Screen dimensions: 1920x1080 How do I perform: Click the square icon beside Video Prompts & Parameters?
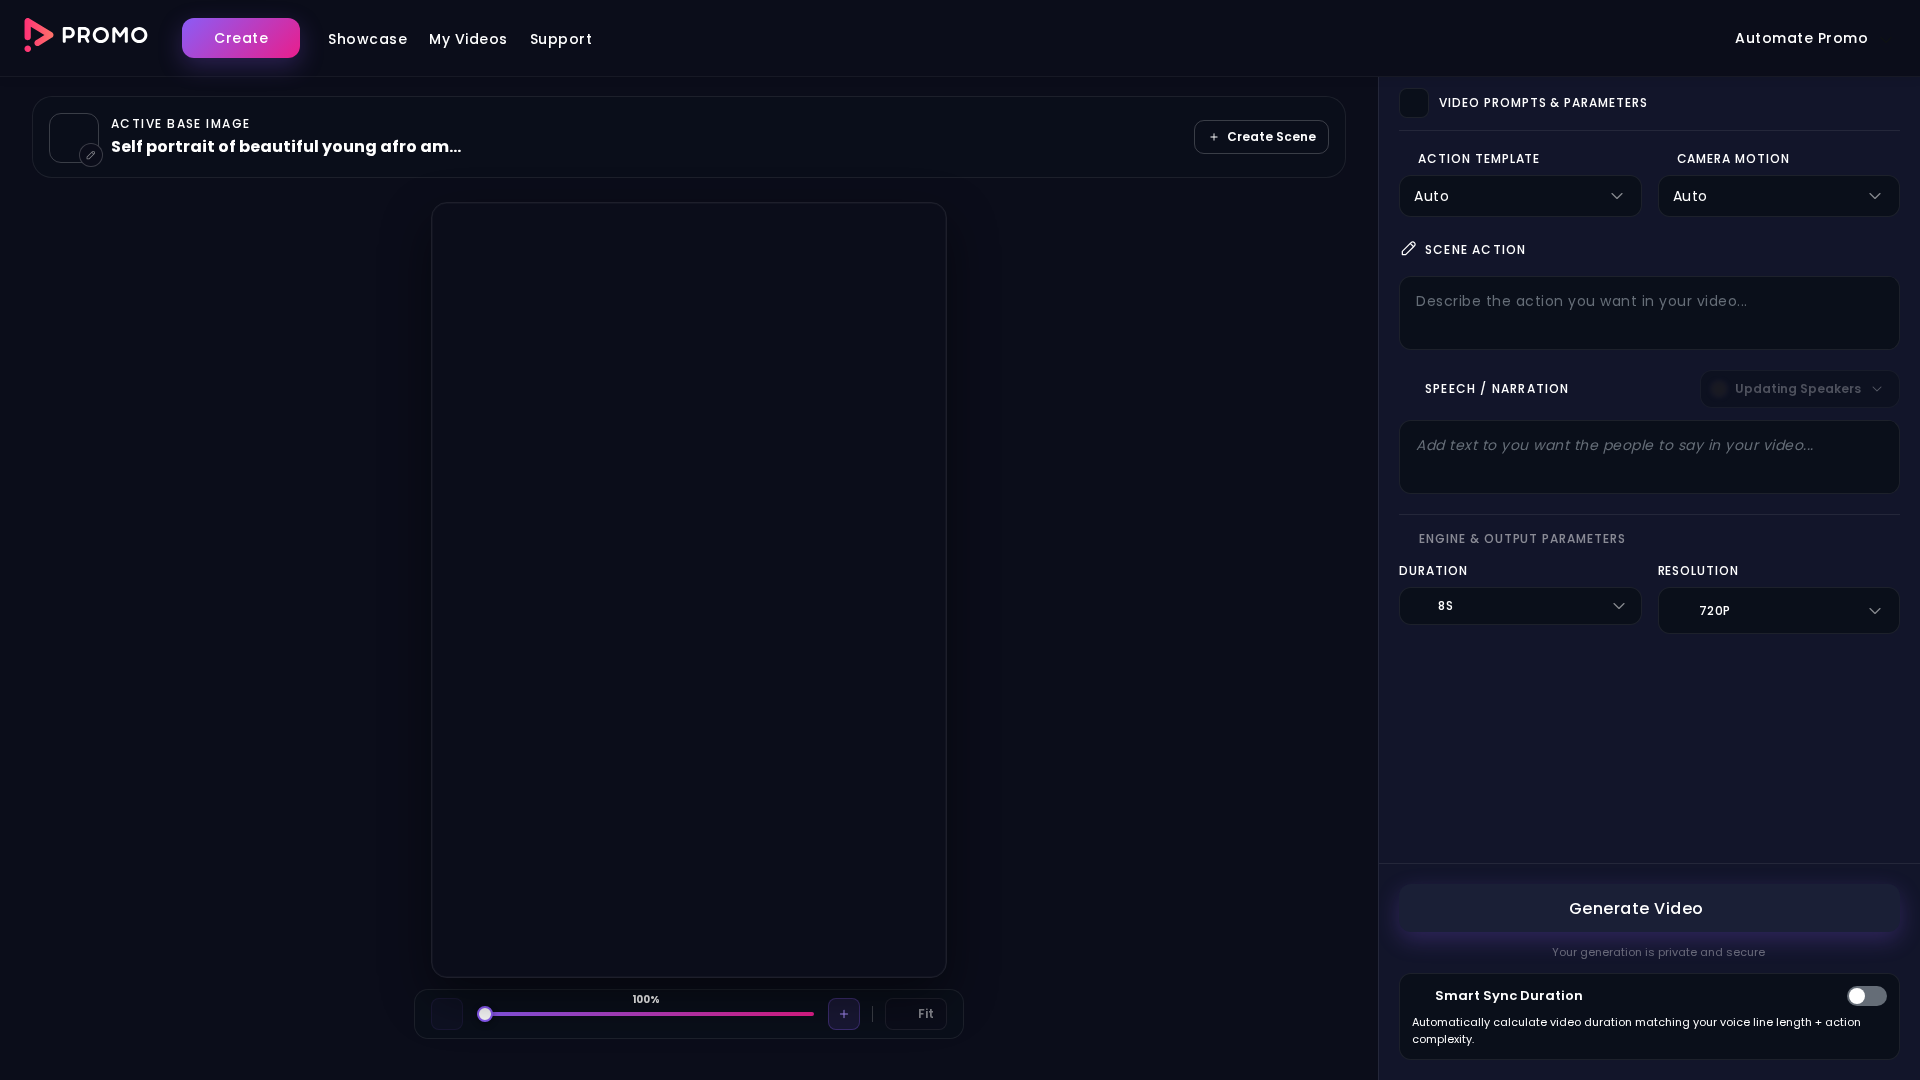(x=1414, y=103)
